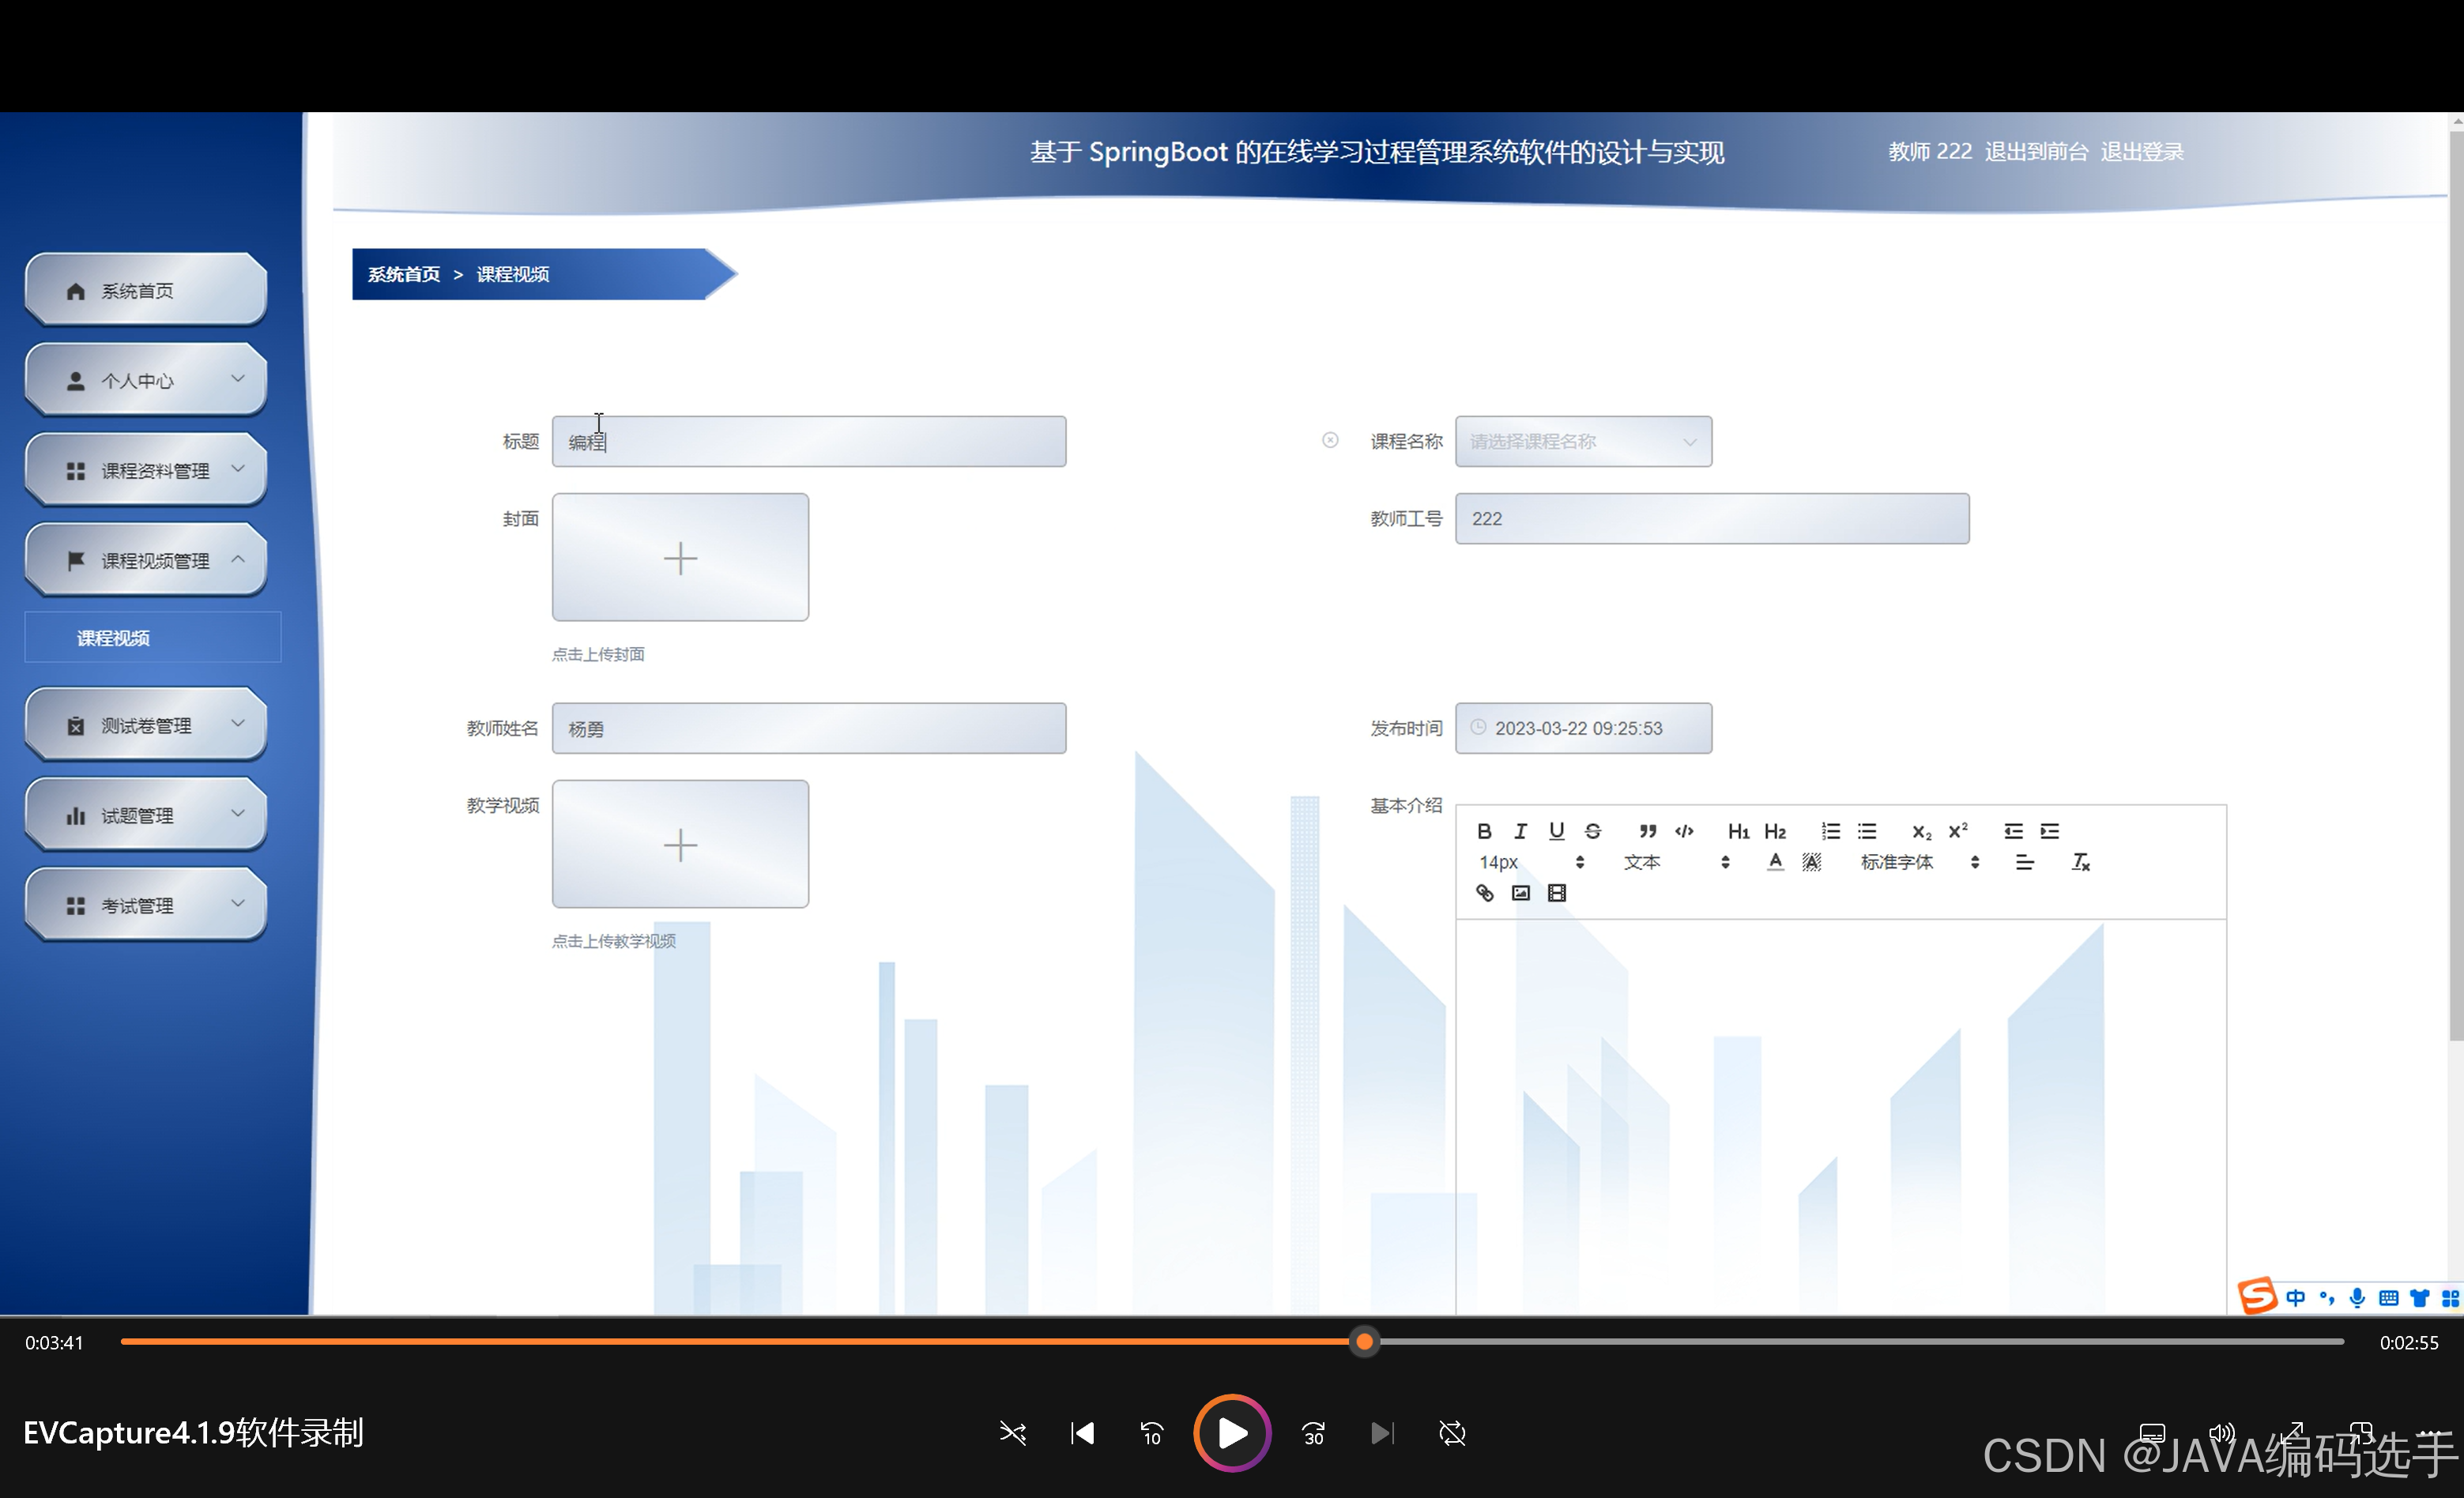Apply the H1 heading style

[x=1738, y=831]
